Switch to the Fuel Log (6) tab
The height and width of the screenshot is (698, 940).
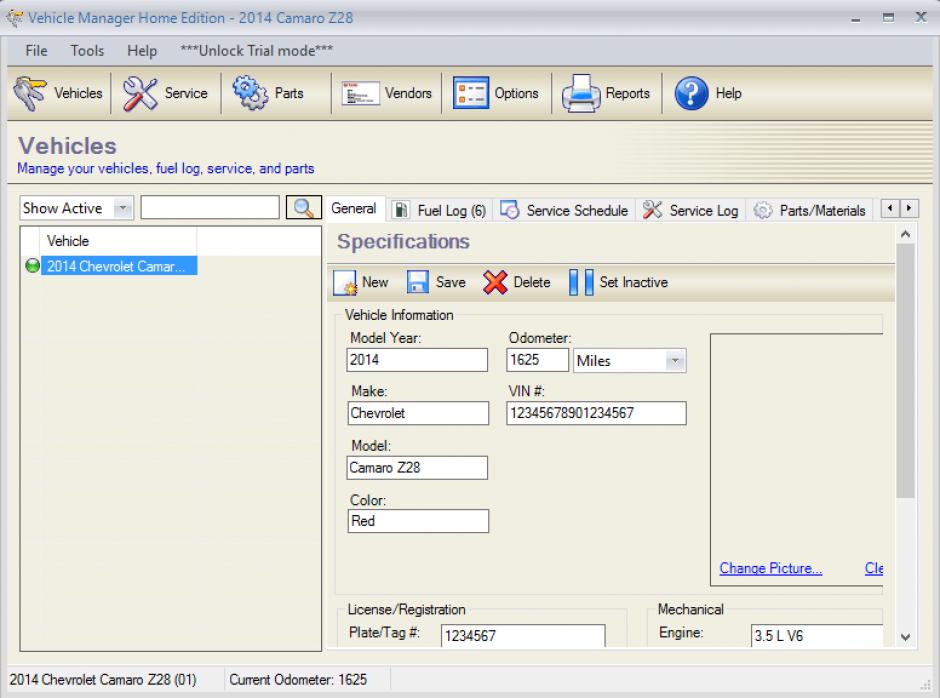[440, 210]
